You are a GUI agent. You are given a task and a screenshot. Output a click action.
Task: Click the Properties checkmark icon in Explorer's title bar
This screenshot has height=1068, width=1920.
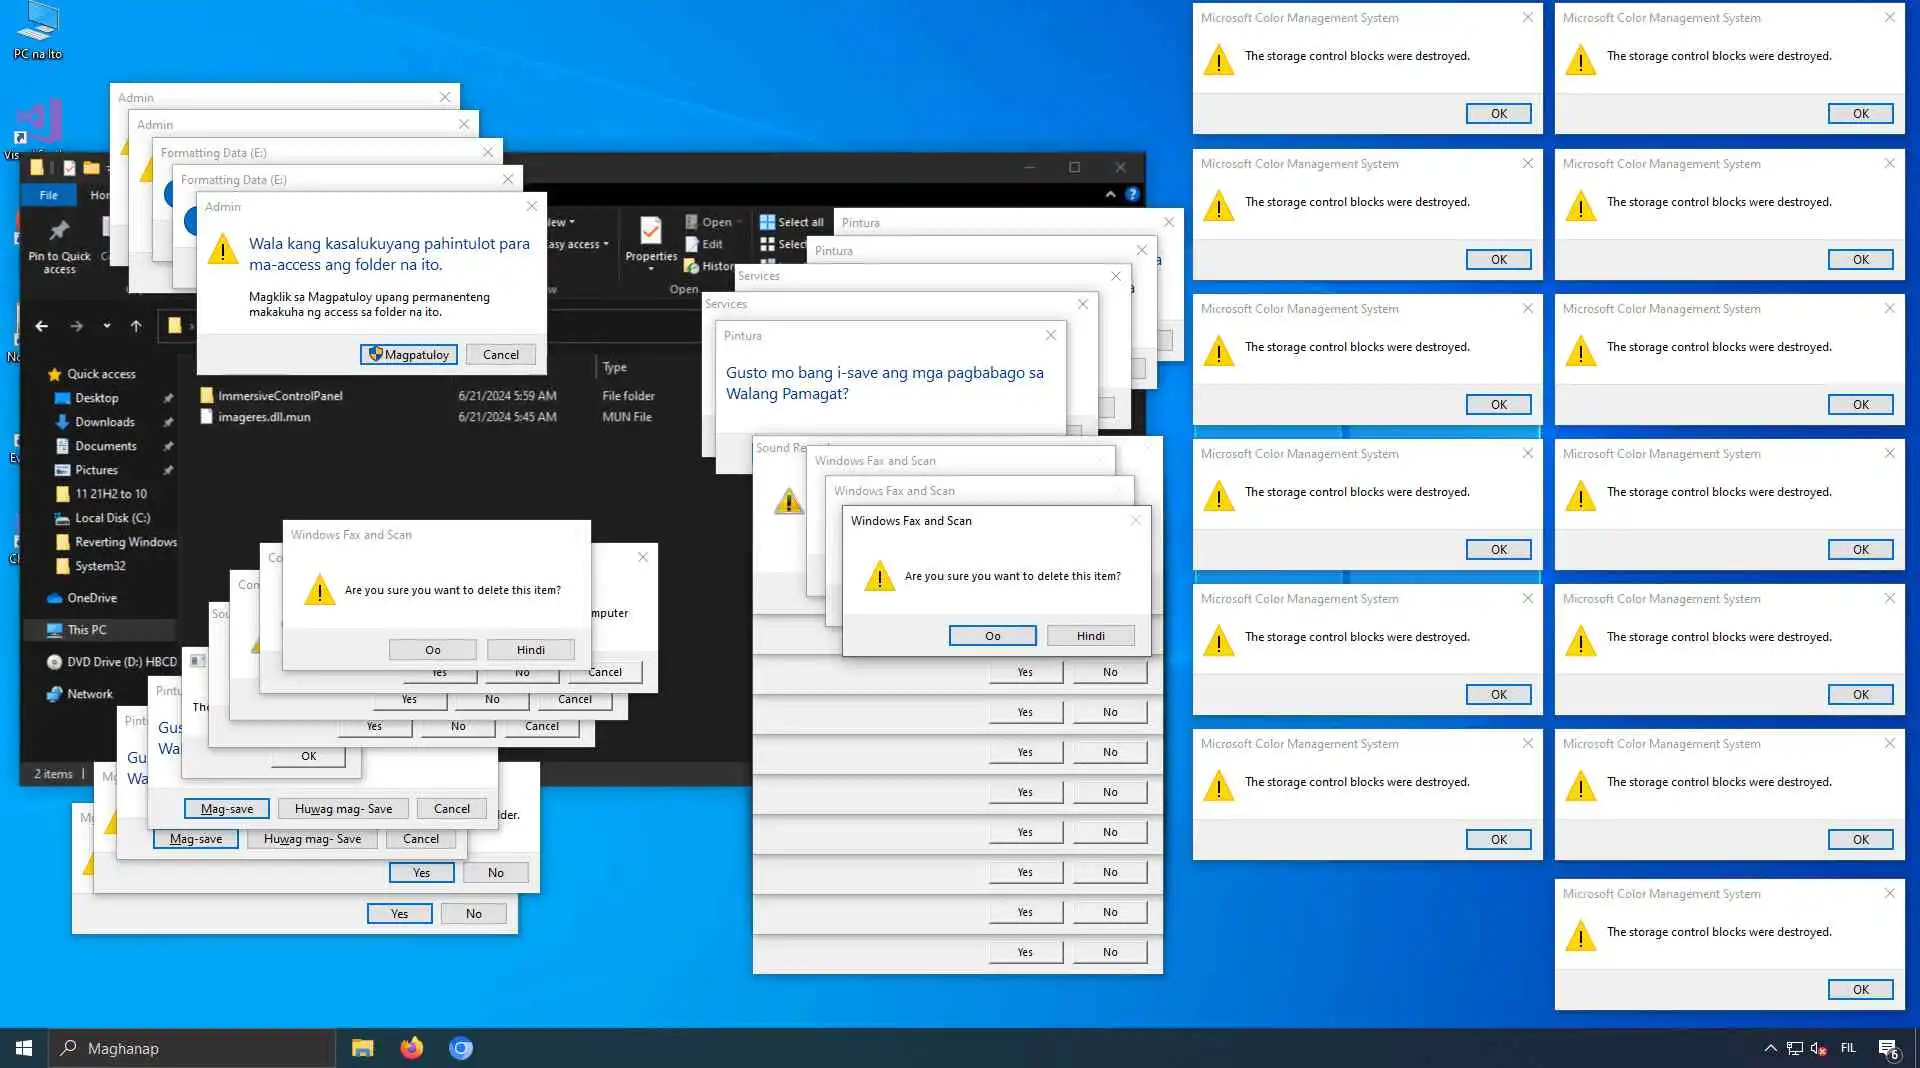[x=69, y=167]
